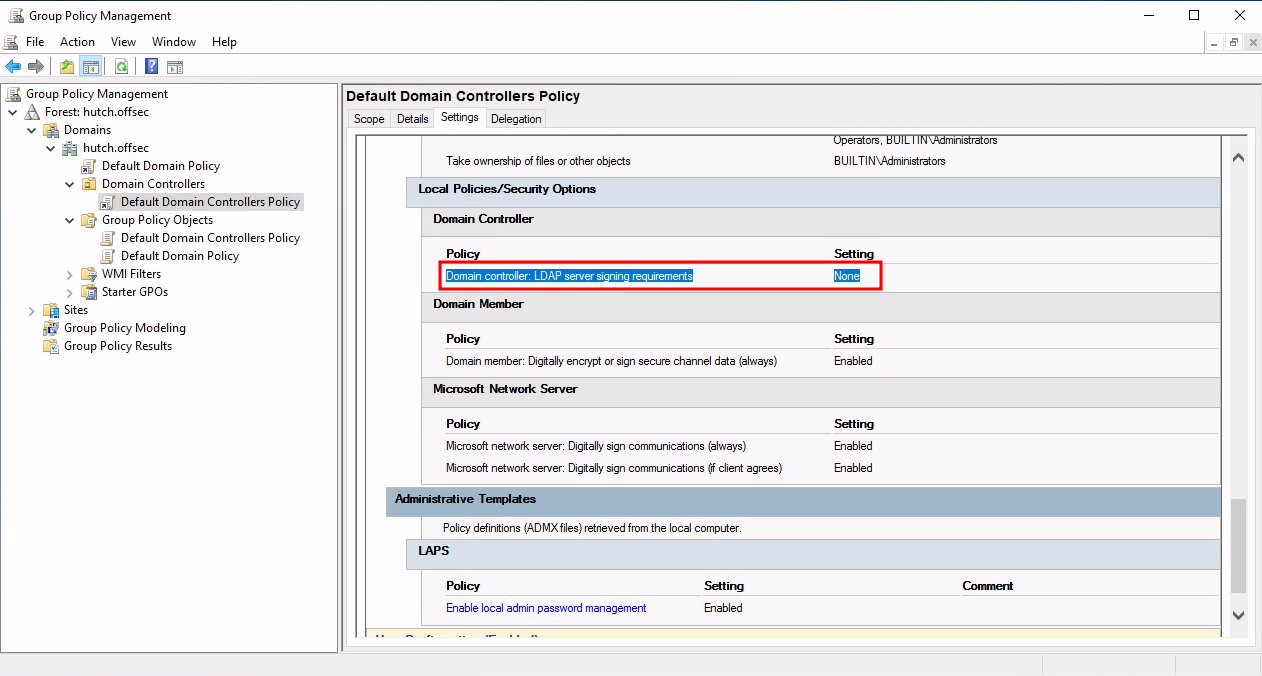Screen dimensions: 1262x676
Task: Click the Group Policy Objects folder icon
Action: [89, 220]
